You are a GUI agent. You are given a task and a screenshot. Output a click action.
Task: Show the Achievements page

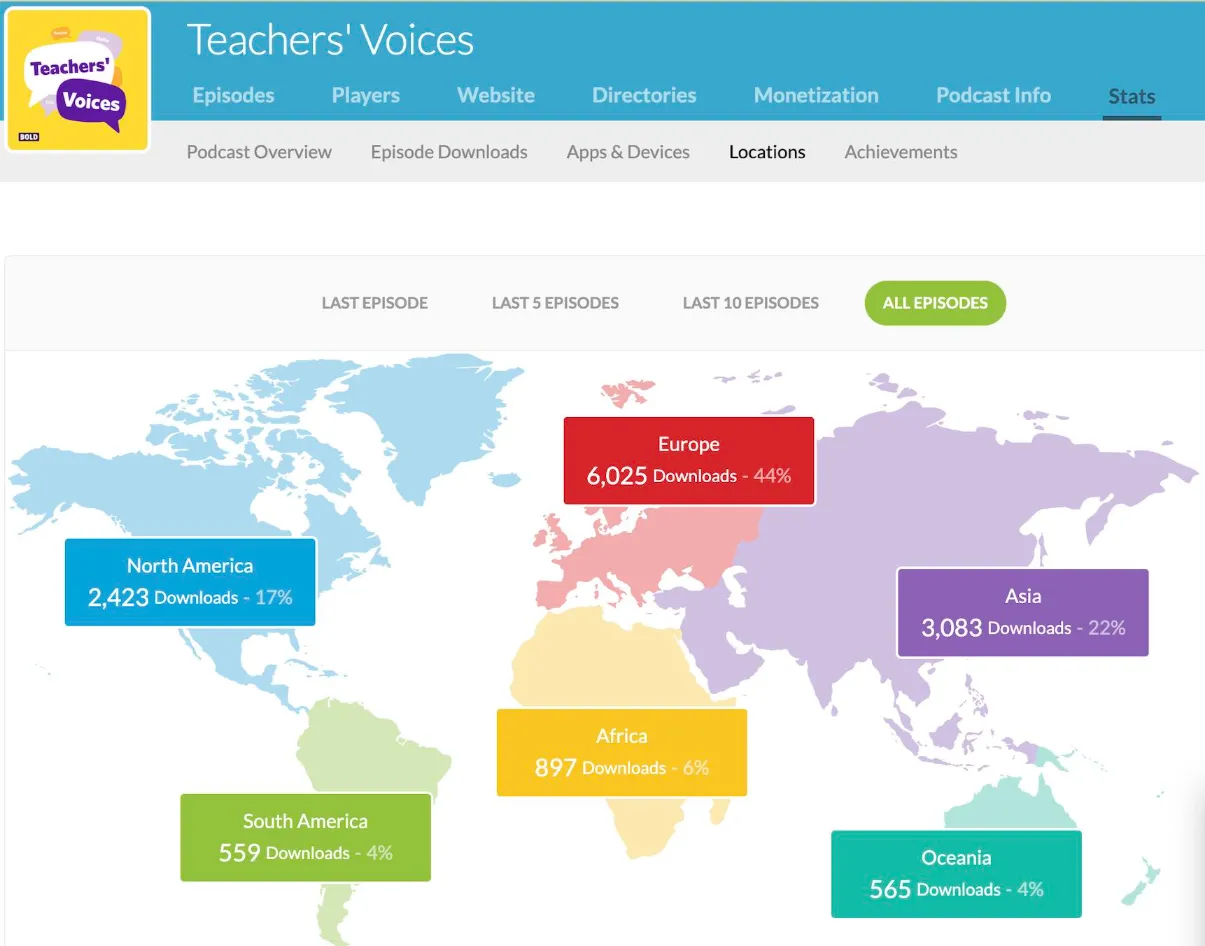[x=900, y=152]
